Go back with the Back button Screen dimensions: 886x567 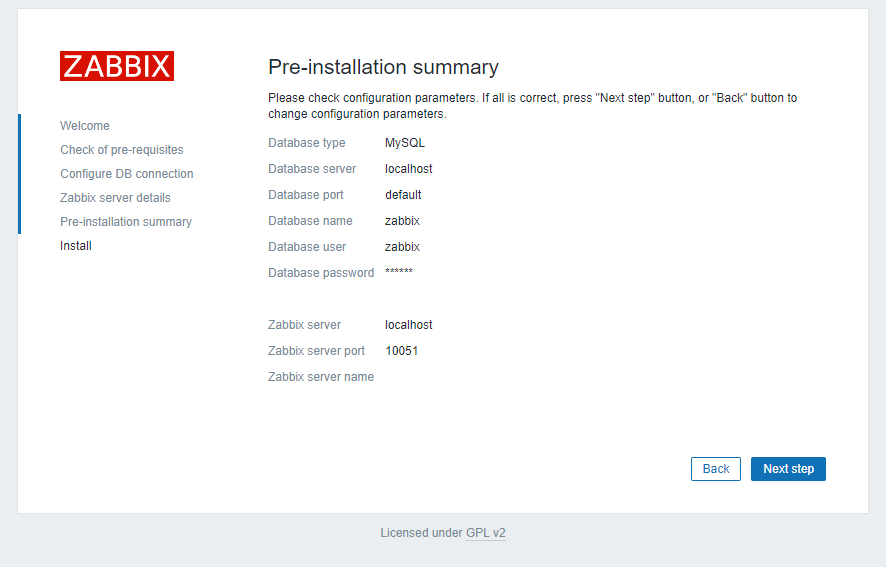716,469
